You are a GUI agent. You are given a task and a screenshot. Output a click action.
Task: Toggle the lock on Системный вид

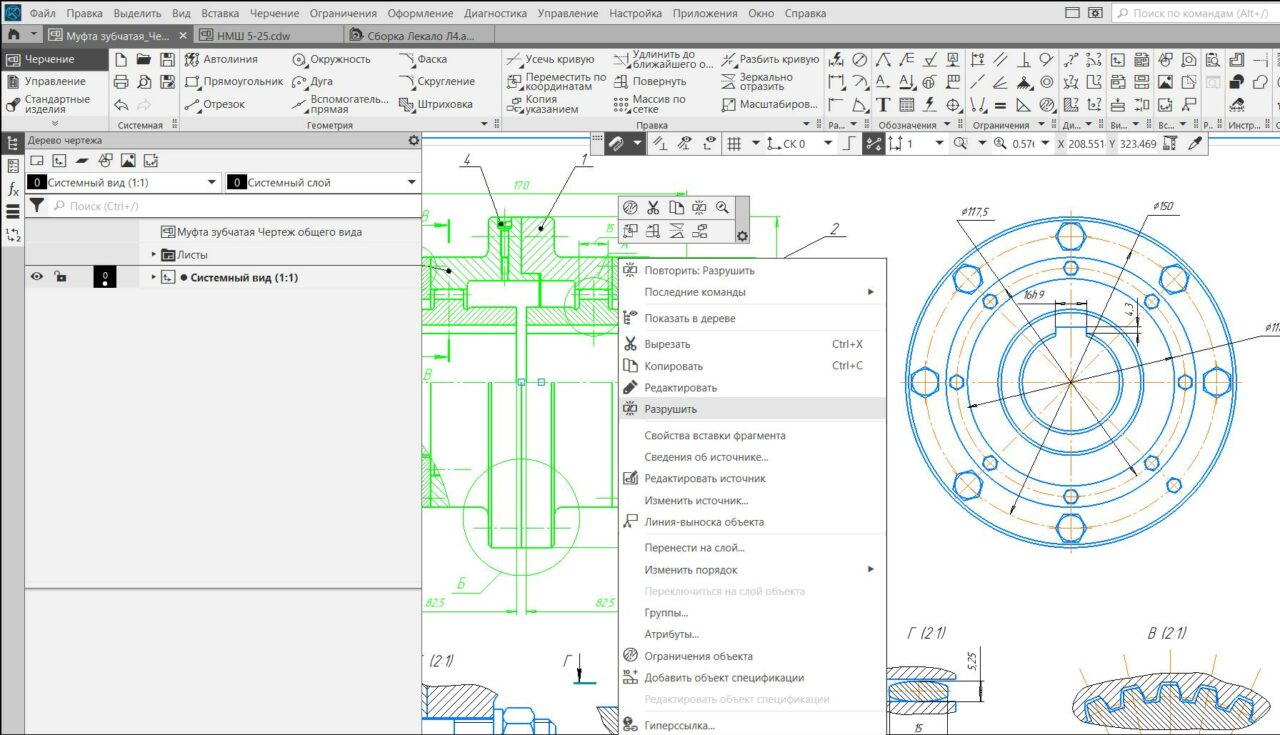(61, 277)
